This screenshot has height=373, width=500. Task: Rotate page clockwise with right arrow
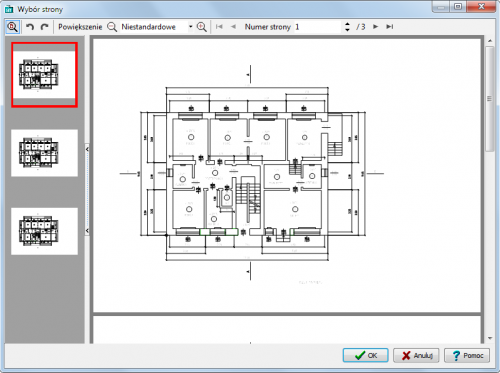[x=44, y=27]
